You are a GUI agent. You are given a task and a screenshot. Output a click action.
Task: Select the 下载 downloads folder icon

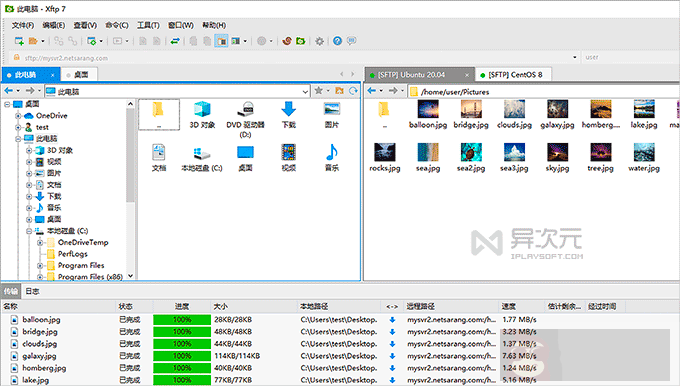click(288, 114)
